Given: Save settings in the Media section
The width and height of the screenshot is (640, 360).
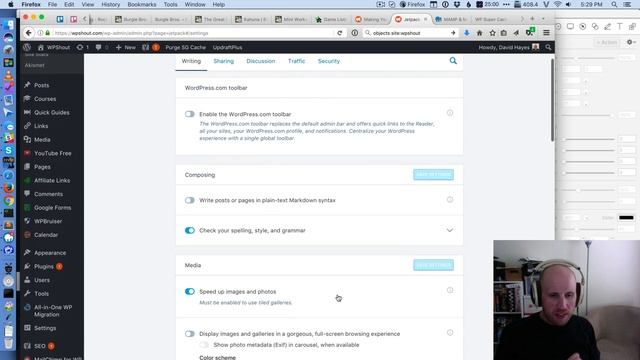Looking at the screenshot, I should click(433, 265).
